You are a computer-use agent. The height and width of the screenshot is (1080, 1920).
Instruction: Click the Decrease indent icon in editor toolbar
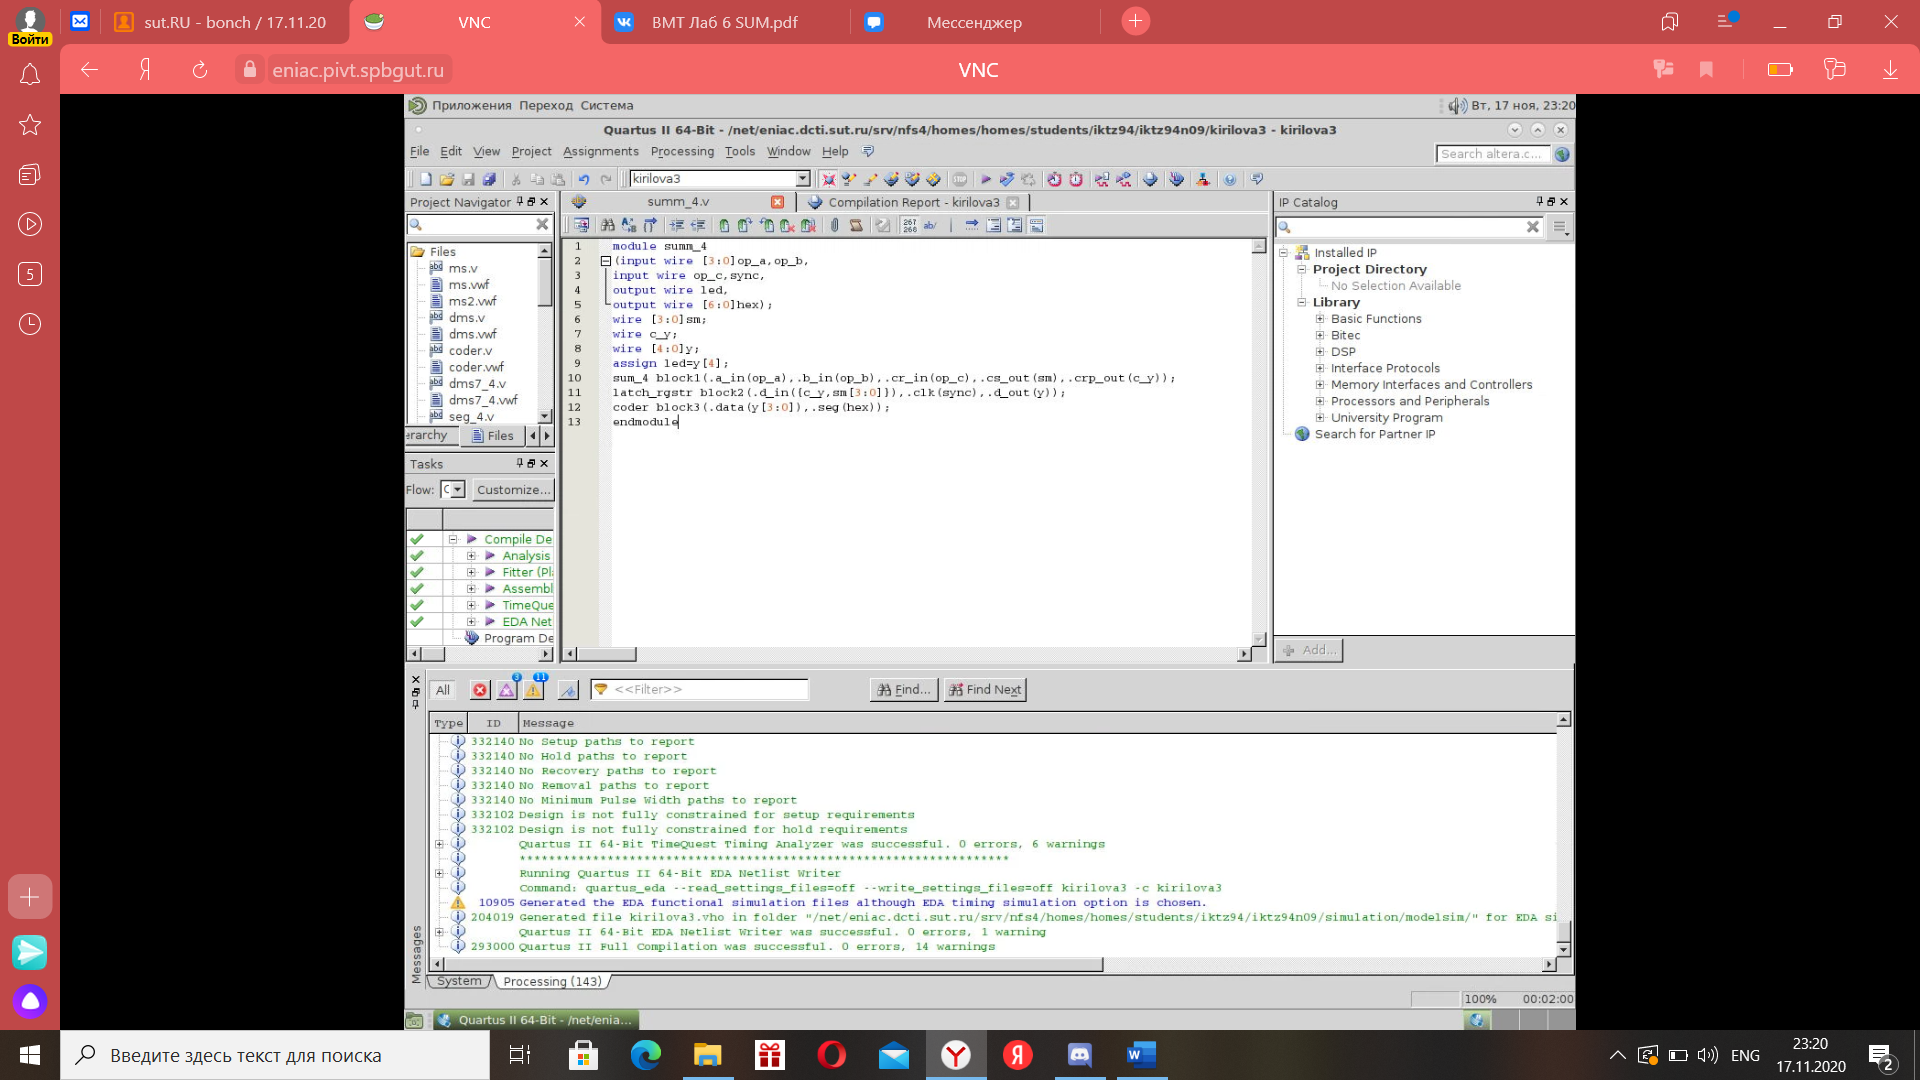(x=698, y=226)
